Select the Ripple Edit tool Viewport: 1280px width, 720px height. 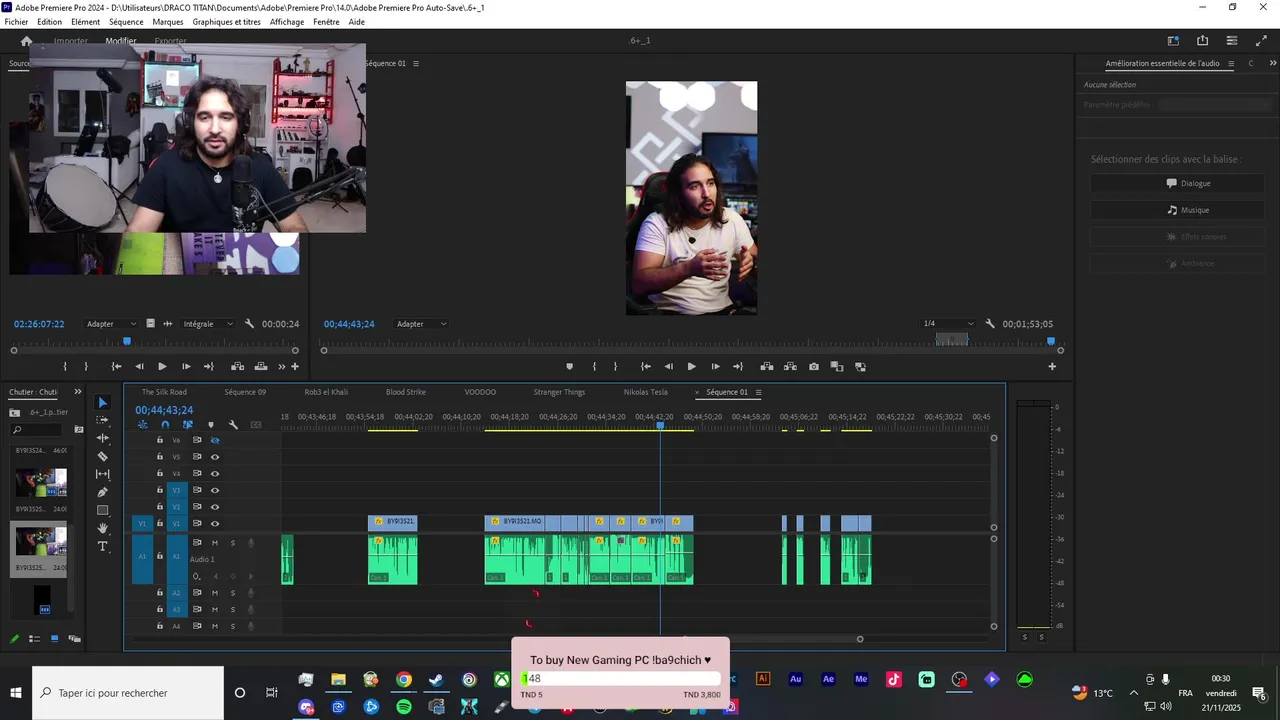102,438
